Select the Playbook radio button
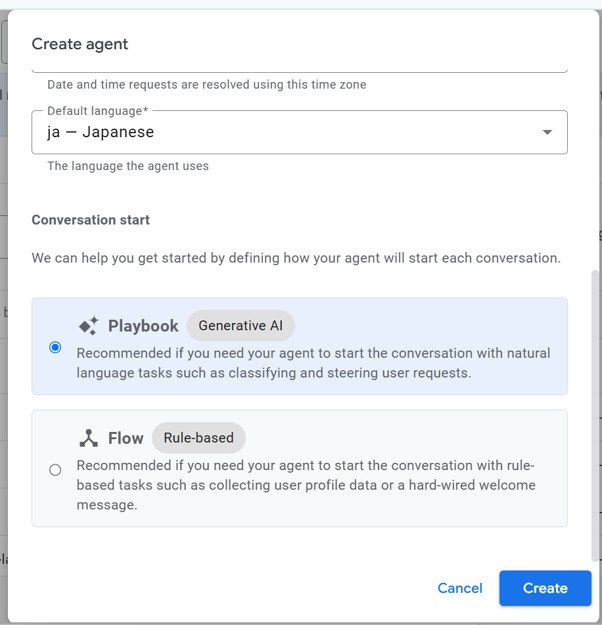The width and height of the screenshot is (602, 625). [x=55, y=347]
